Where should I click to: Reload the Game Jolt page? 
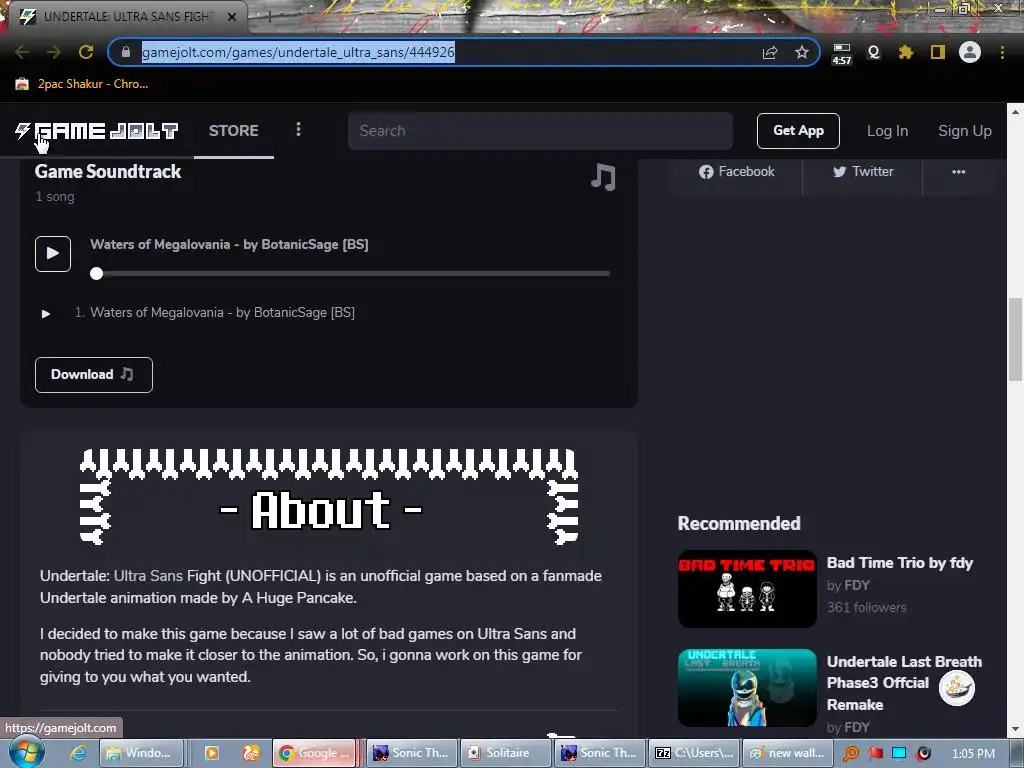[86, 52]
